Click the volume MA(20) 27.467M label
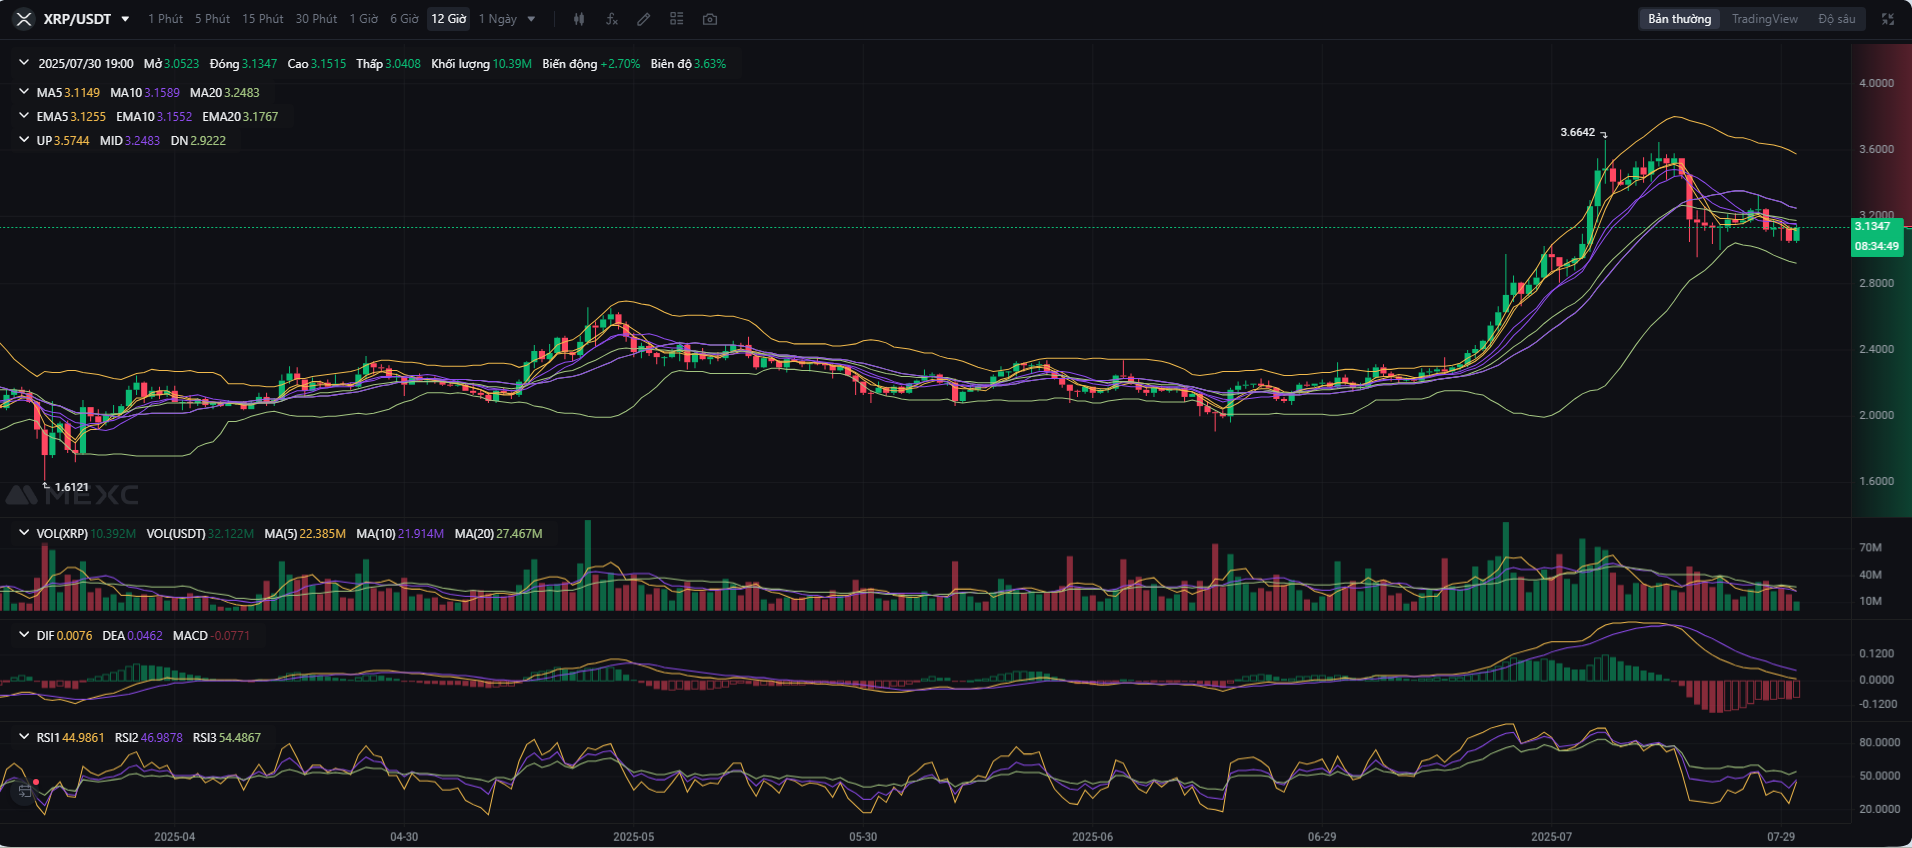 pyautogui.click(x=498, y=534)
